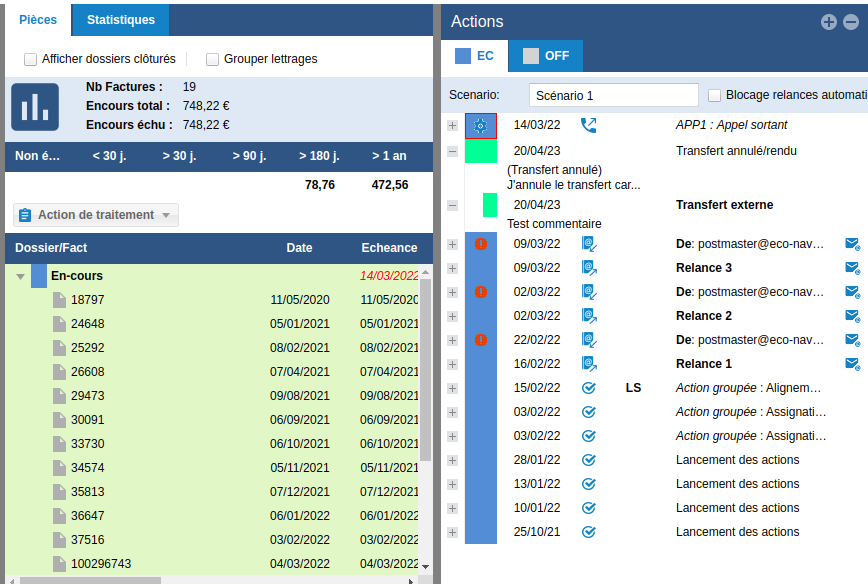Toggle the Grouper lettrages checkbox
This screenshot has height=584, width=868.
[213, 59]
